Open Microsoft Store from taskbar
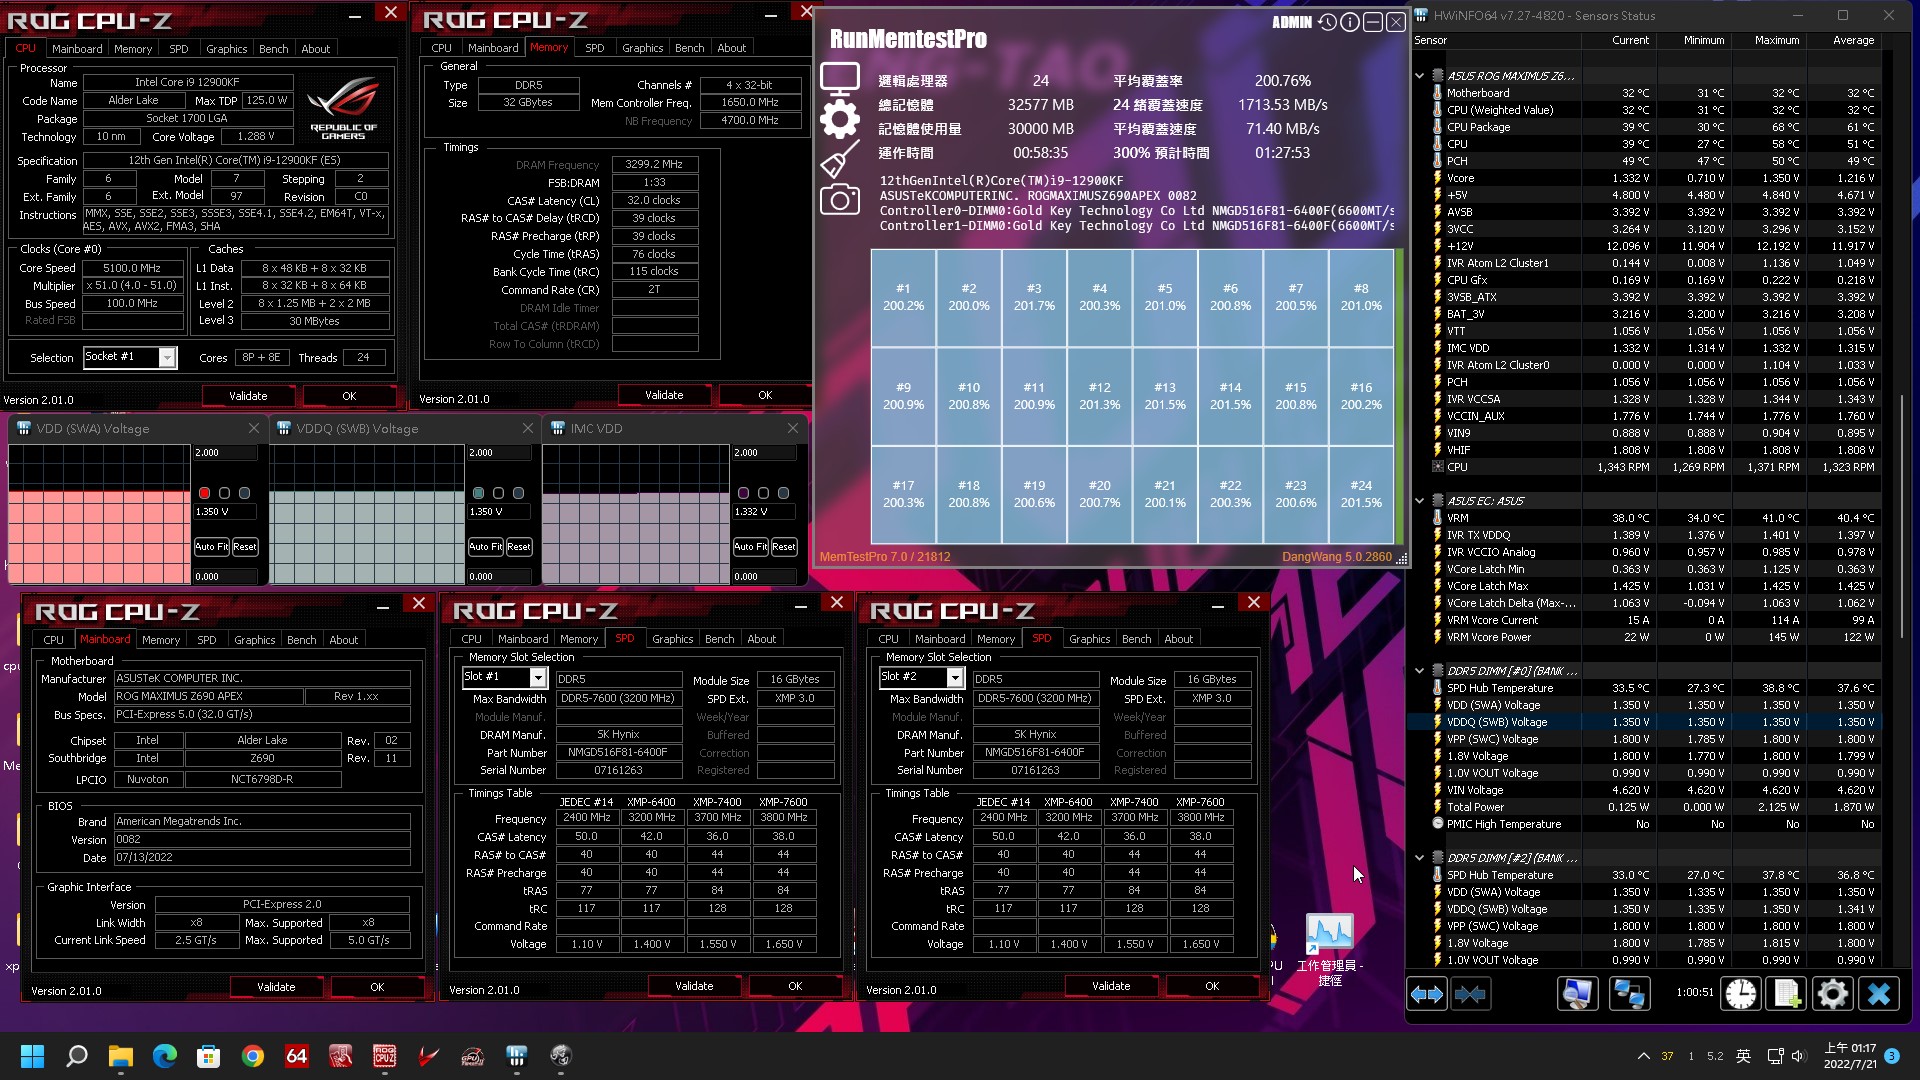Screen dimensions: 1920x1080 coord(208,1056)
